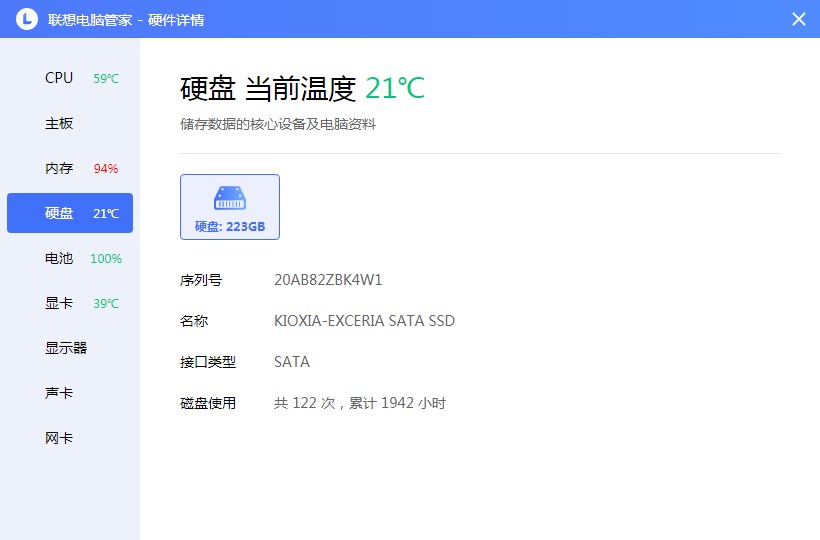Click the 储存数据的核心设备及电脑资料 description
This screenshot has width=820, height=540.
tap(278, 124)
